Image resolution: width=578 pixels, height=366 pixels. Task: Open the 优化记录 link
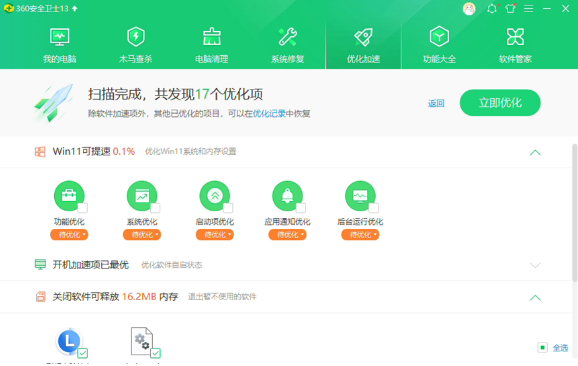coord(269,114)
